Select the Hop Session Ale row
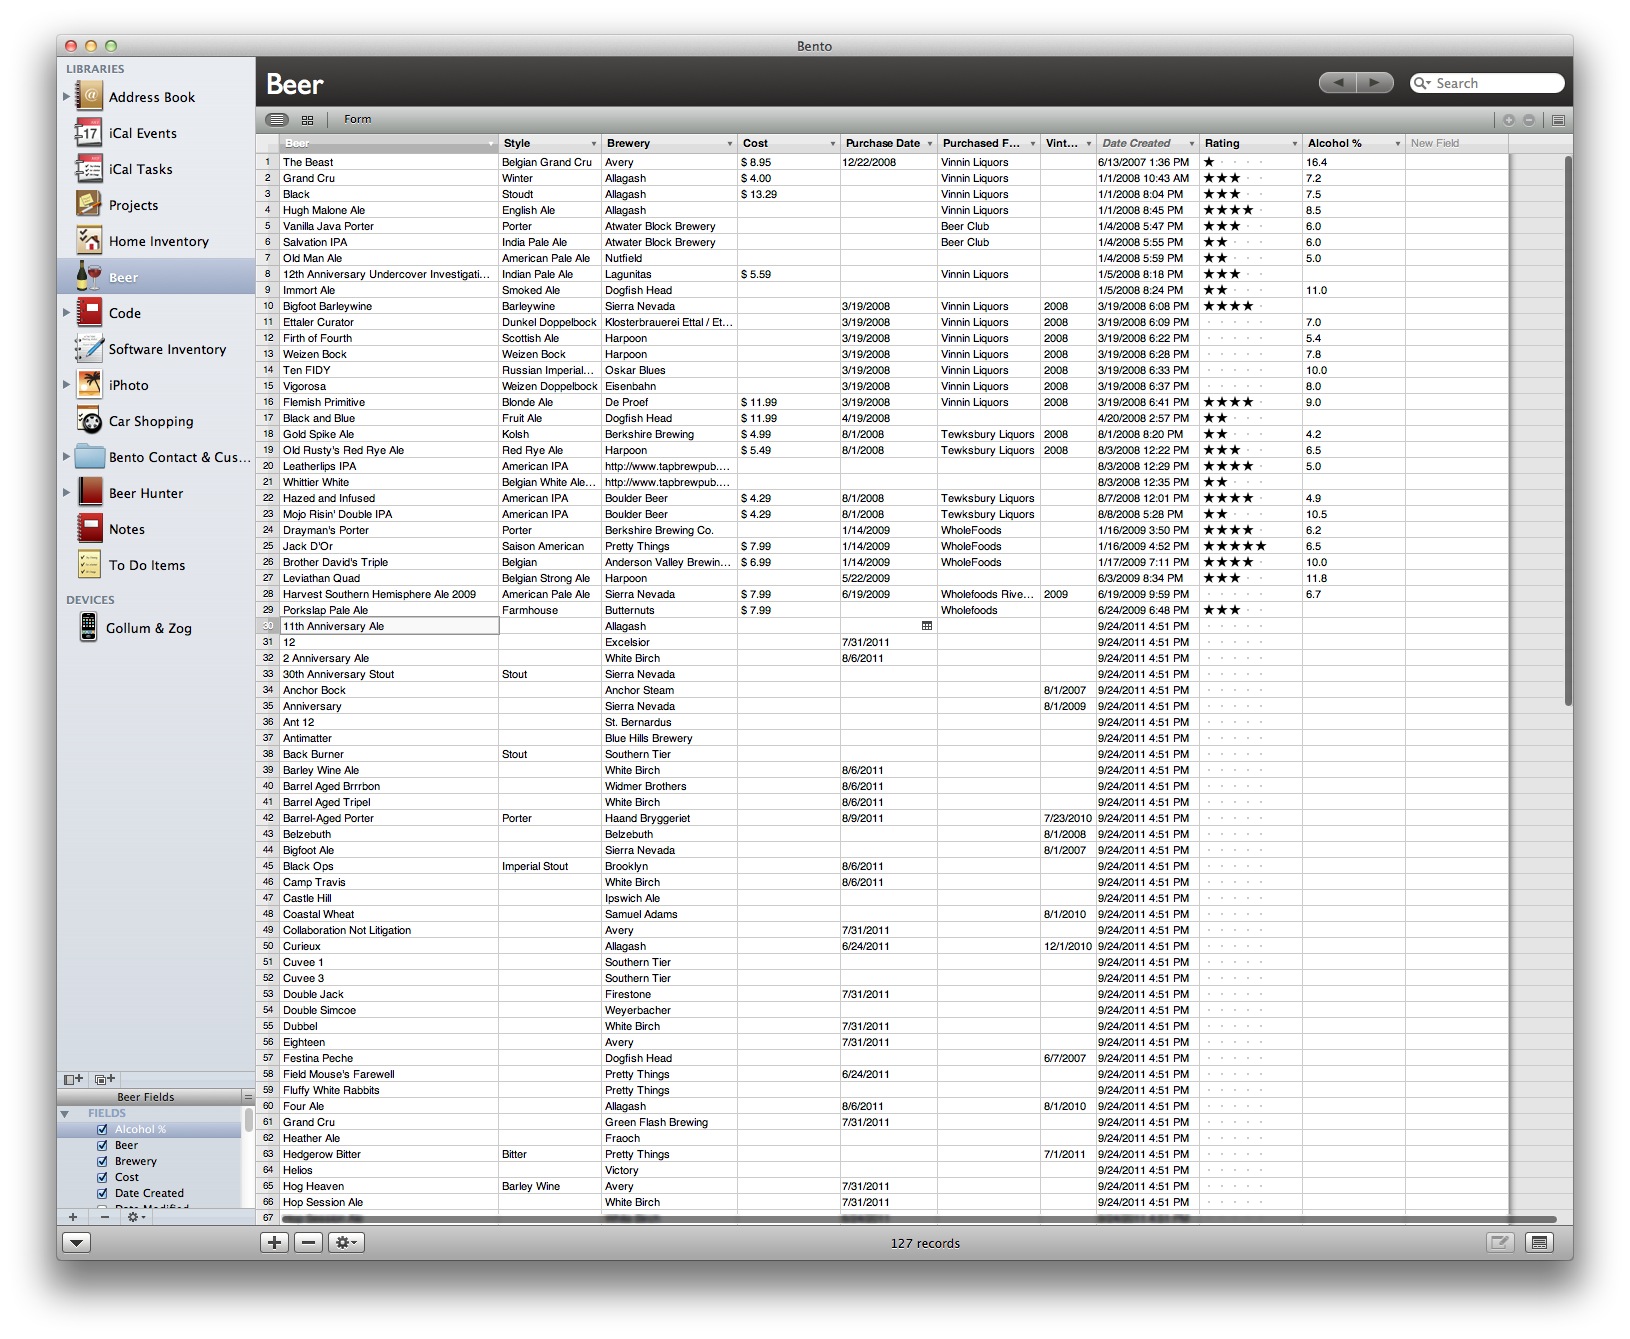This screenshot has width=1630, height=1339. tap(882, 1202)
